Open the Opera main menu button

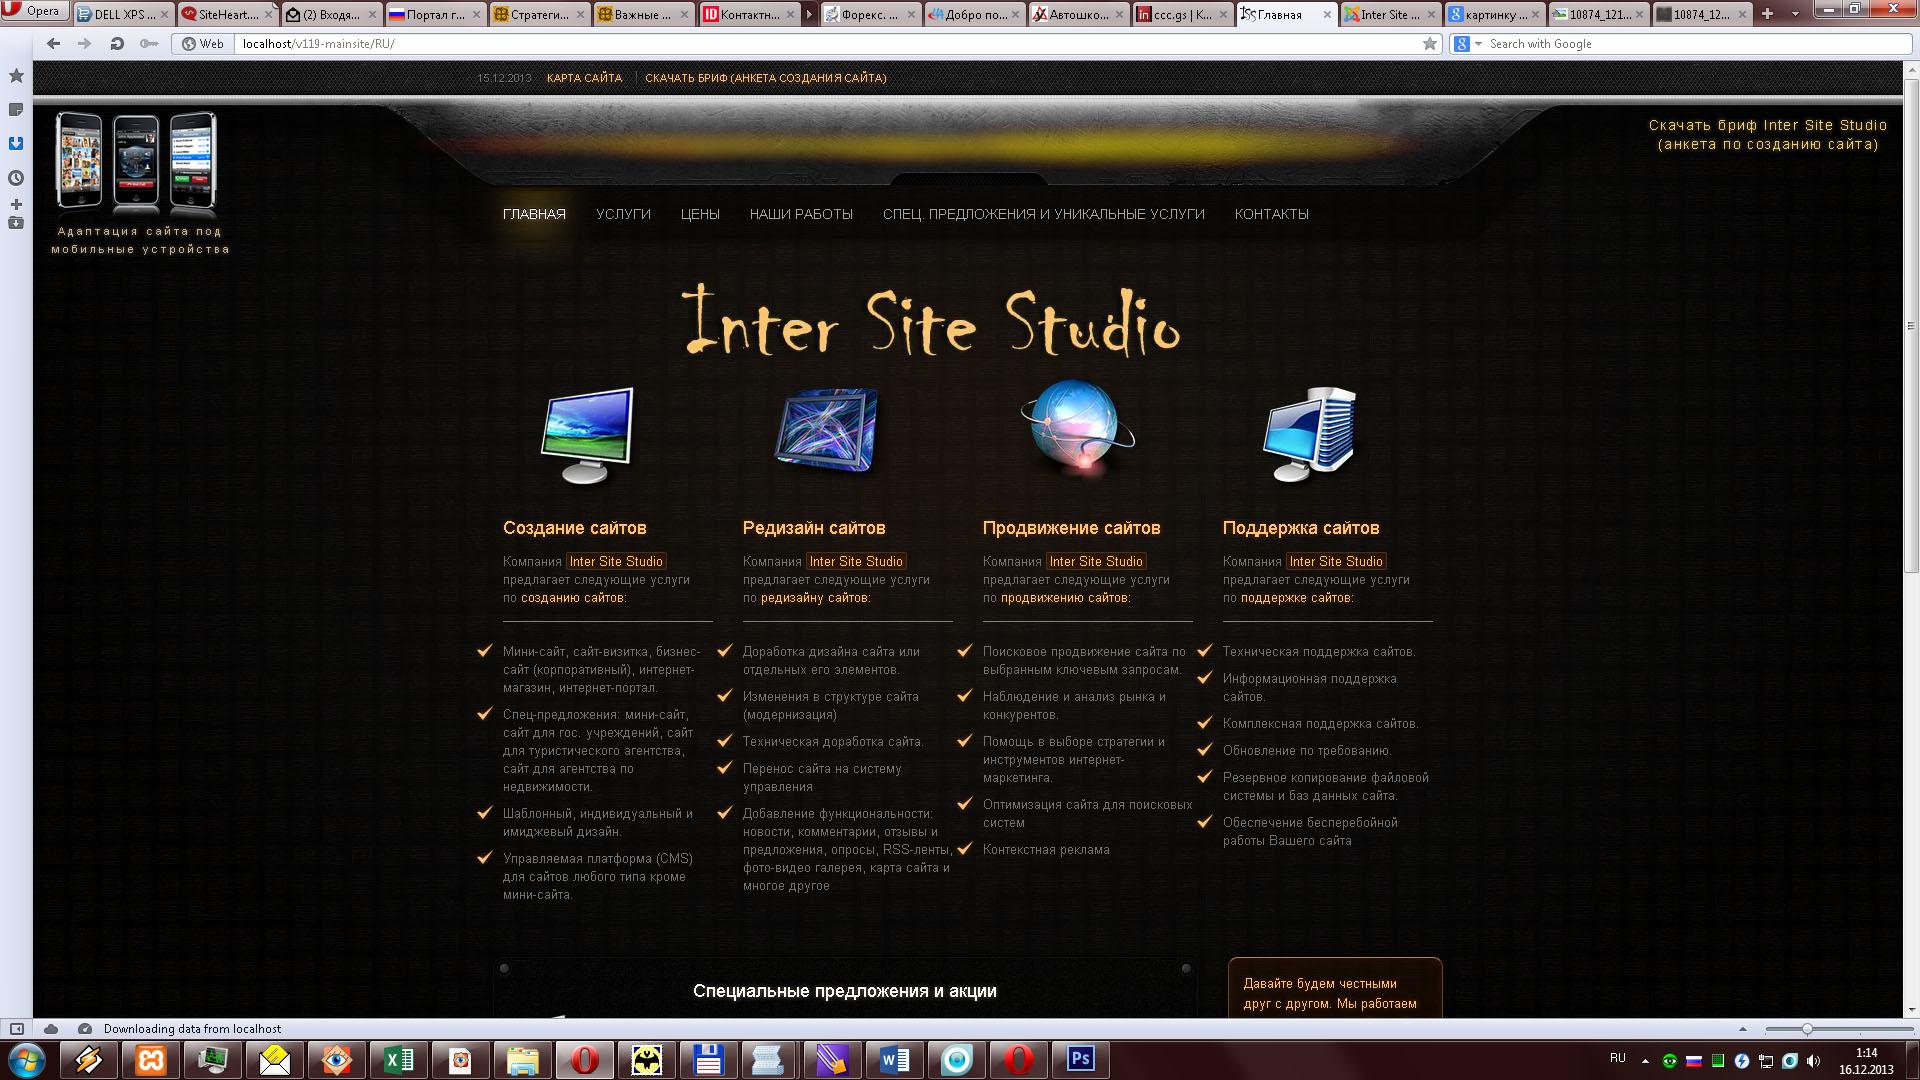(34, 11)
